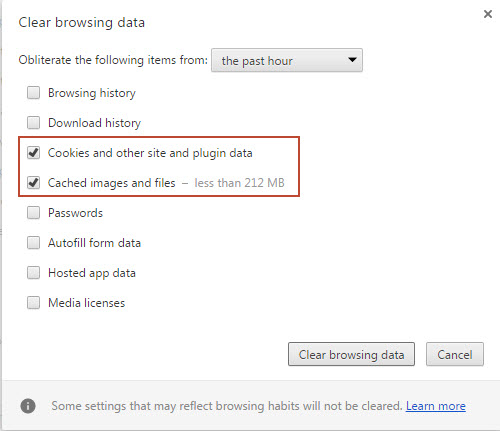Untick the Cached images and files checkbox
This screenshot has height=431, width=500.
(33, 183)
